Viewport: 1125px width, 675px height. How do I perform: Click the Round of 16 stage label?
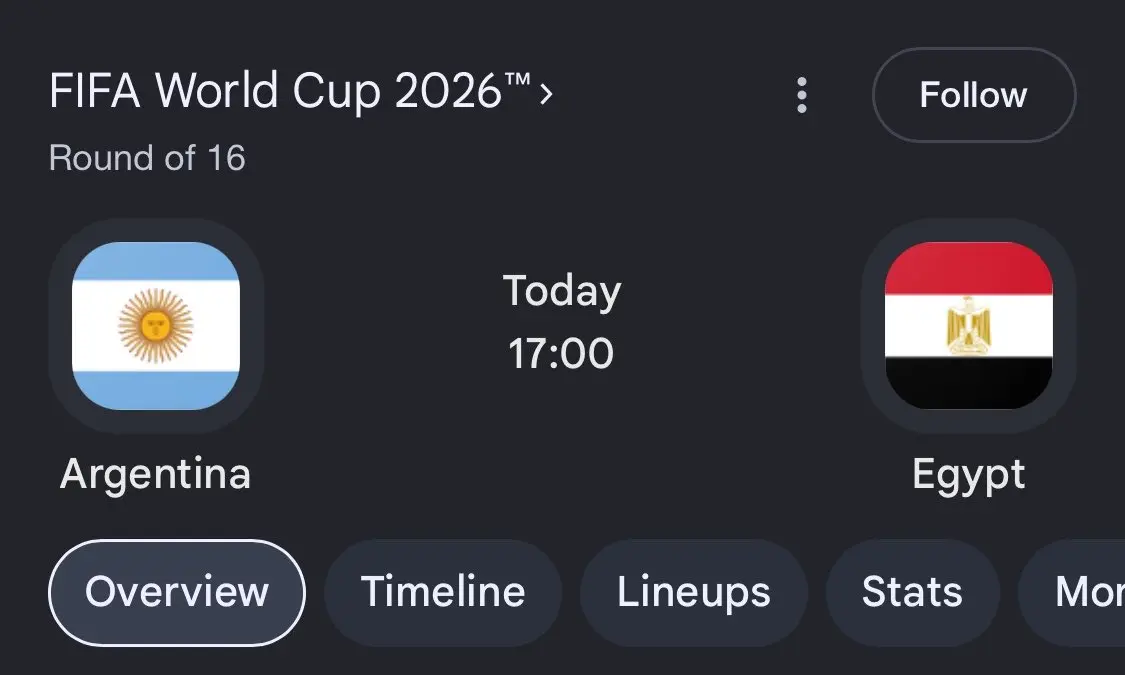coord(147,158)
